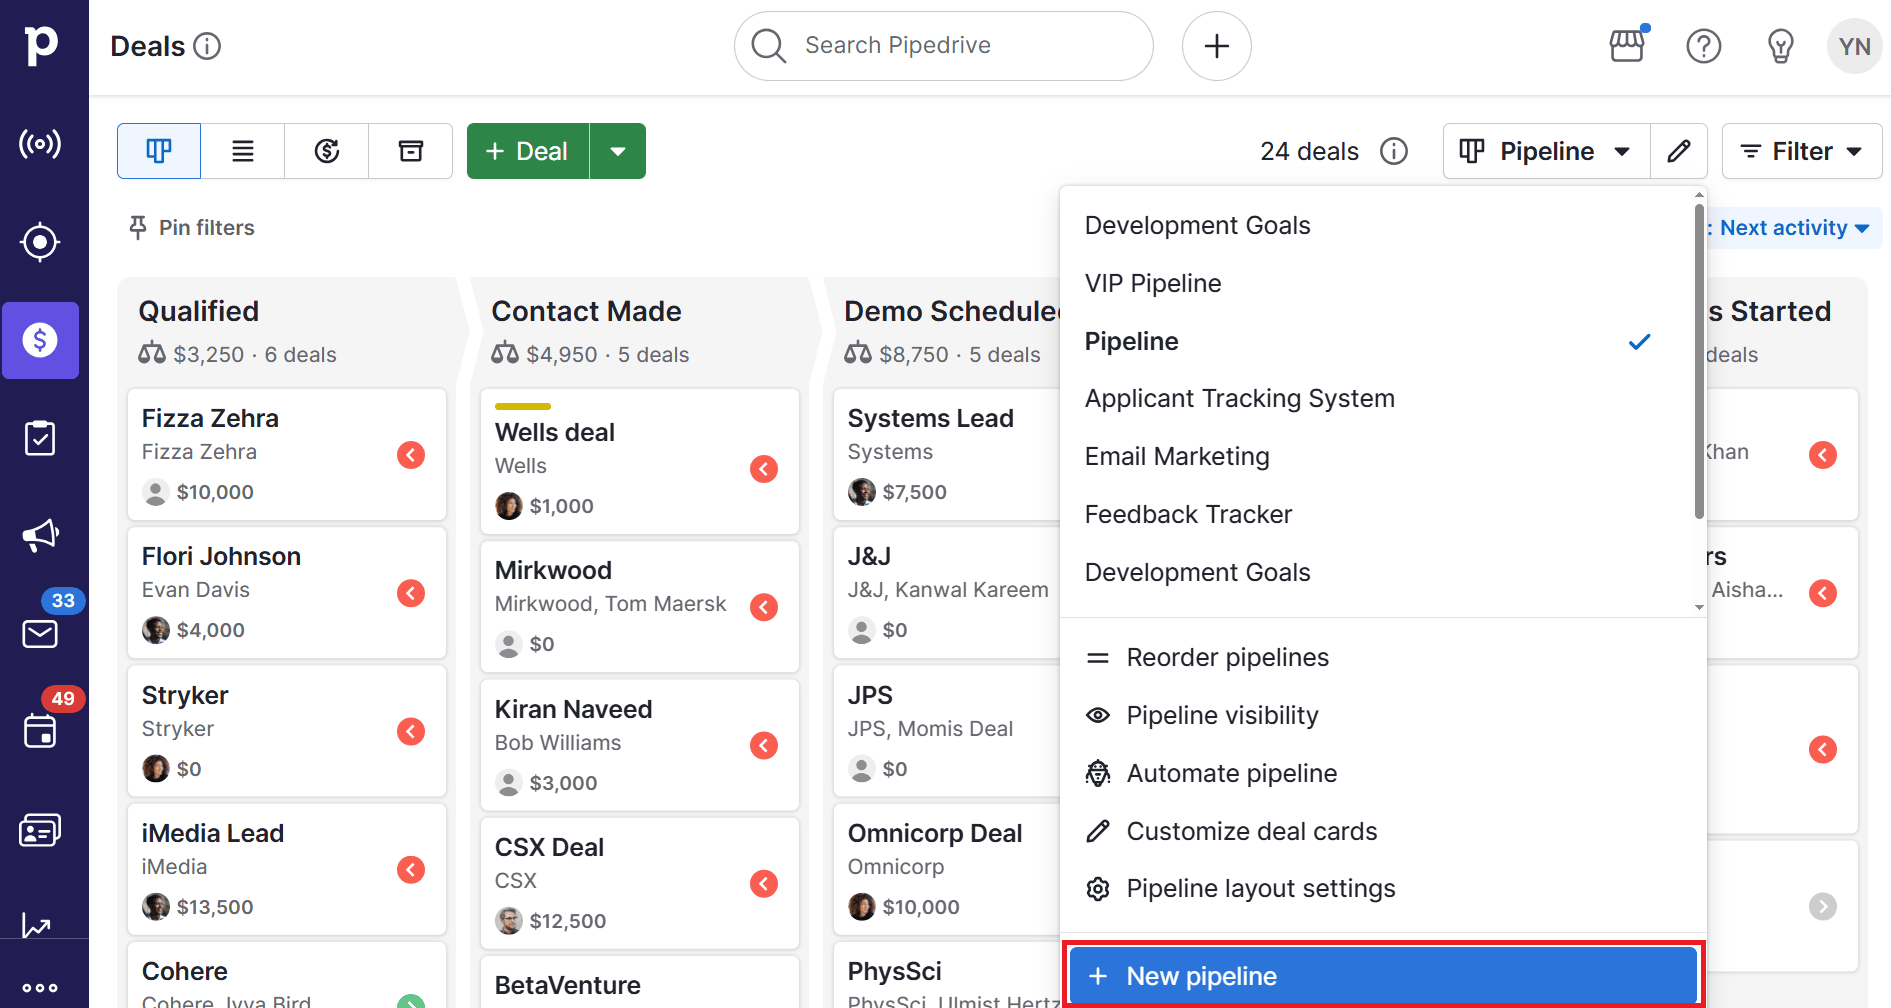
Task: Click the pipeline list scrollbar
Action: (x=1698, y=362)
